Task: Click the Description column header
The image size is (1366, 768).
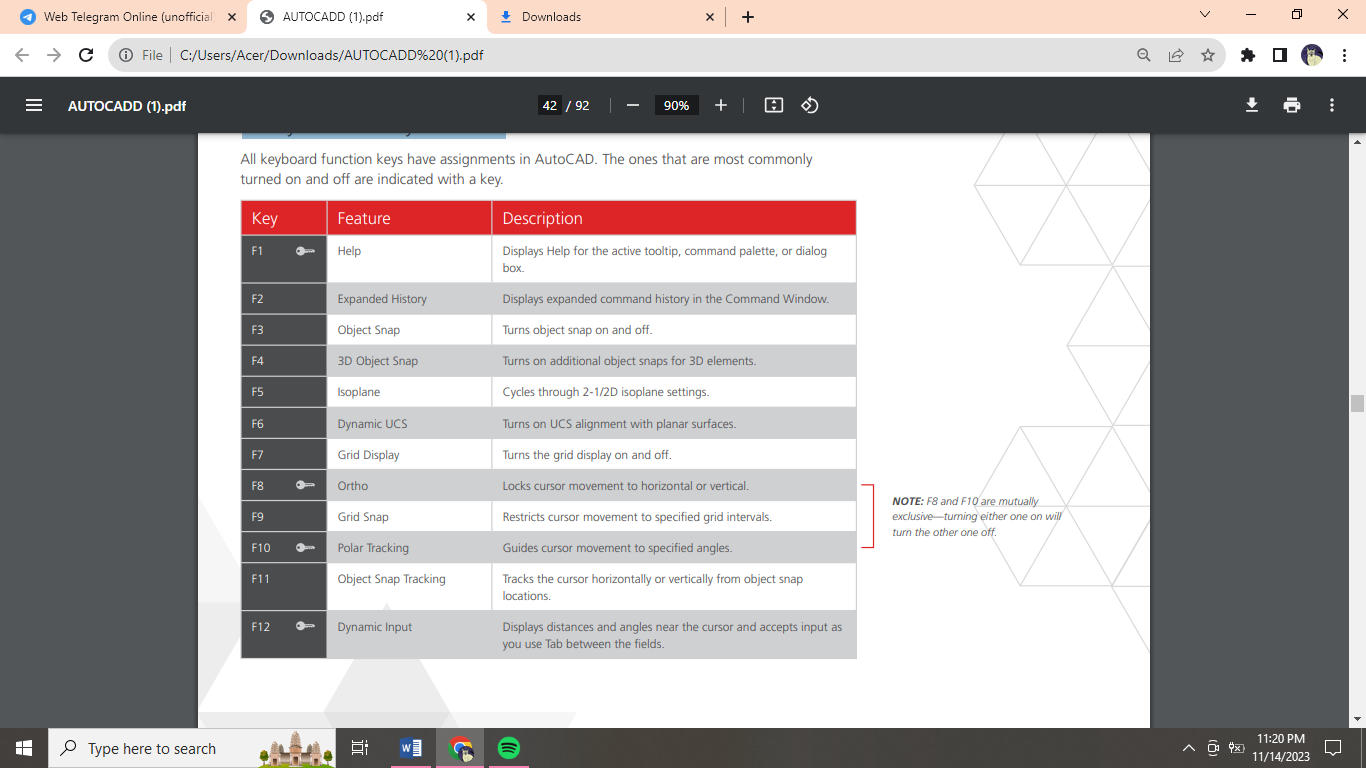Action: pyautogui.click(x=674, y=218)
